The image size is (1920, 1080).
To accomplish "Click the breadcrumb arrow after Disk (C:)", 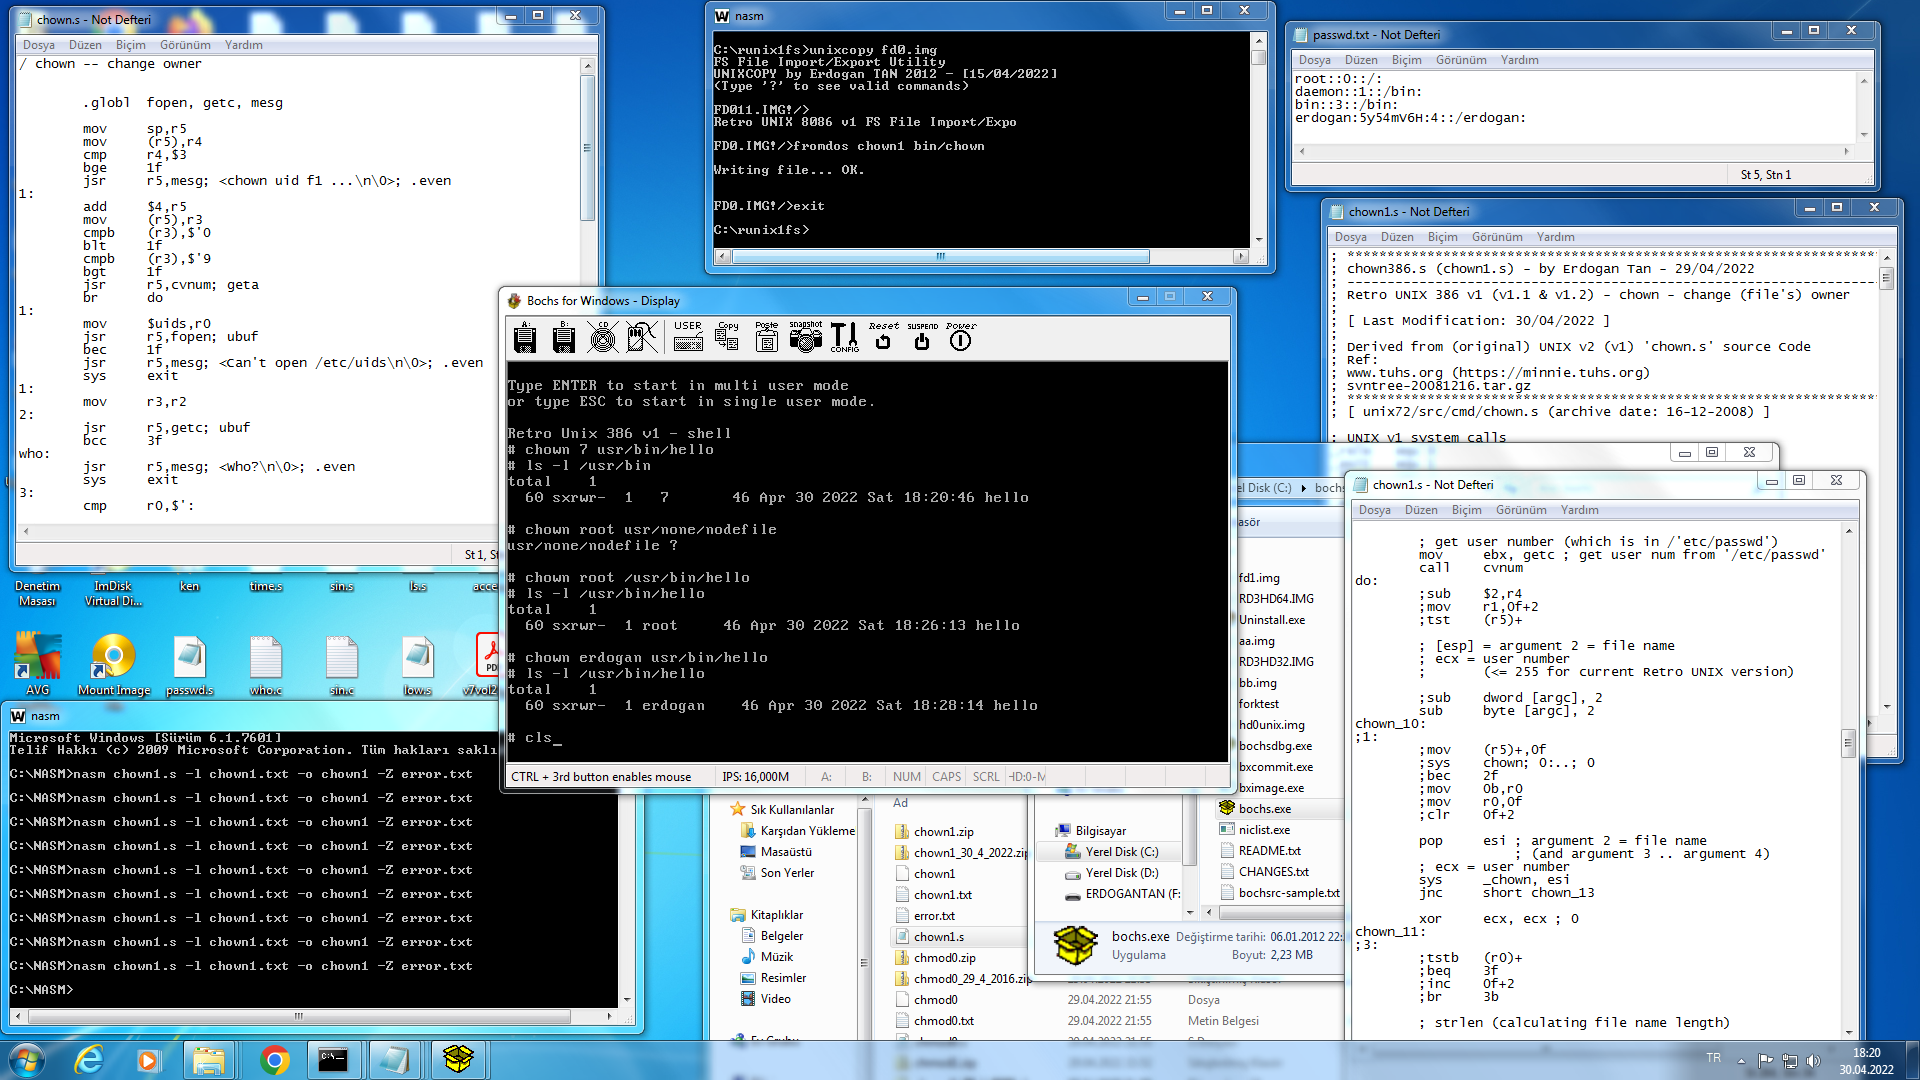I will [1303, 488].
